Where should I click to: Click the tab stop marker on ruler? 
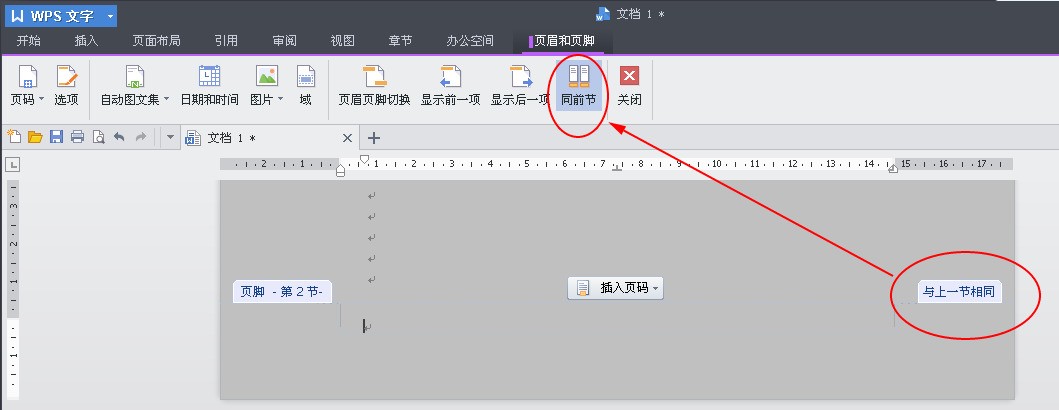coord(617,168)
